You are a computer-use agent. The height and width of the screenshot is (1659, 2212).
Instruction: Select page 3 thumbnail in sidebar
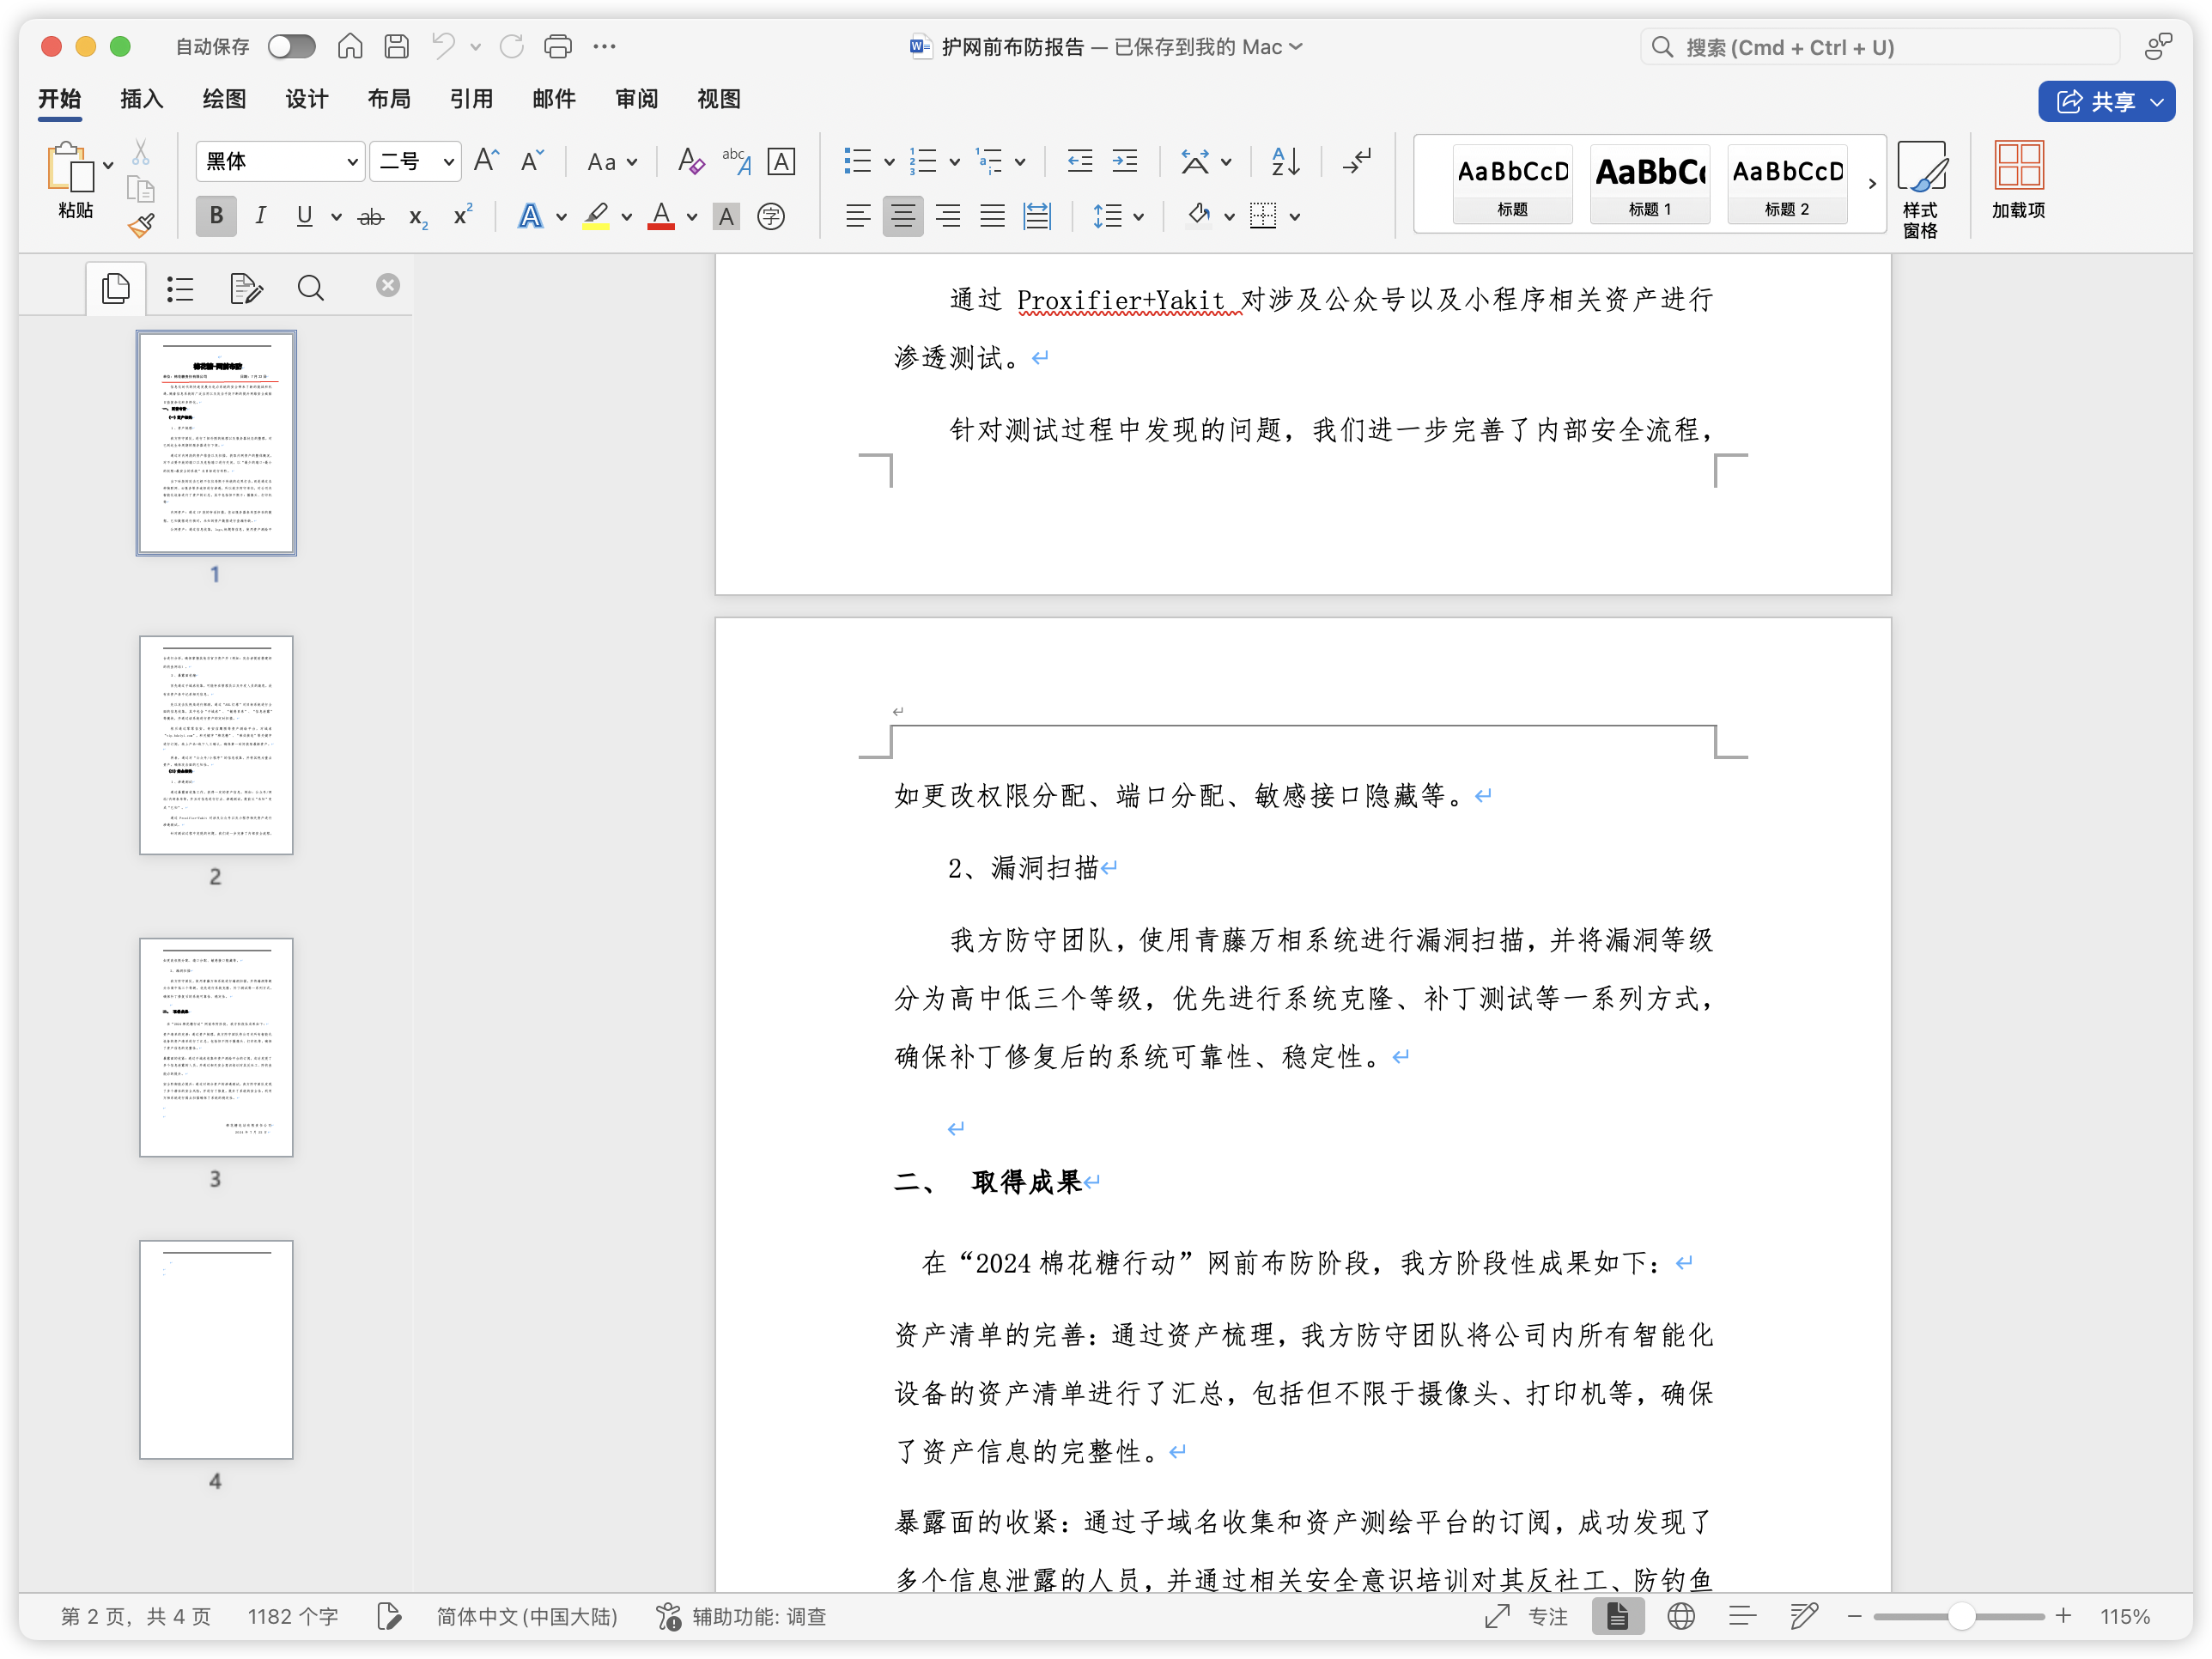point(215,1048)
